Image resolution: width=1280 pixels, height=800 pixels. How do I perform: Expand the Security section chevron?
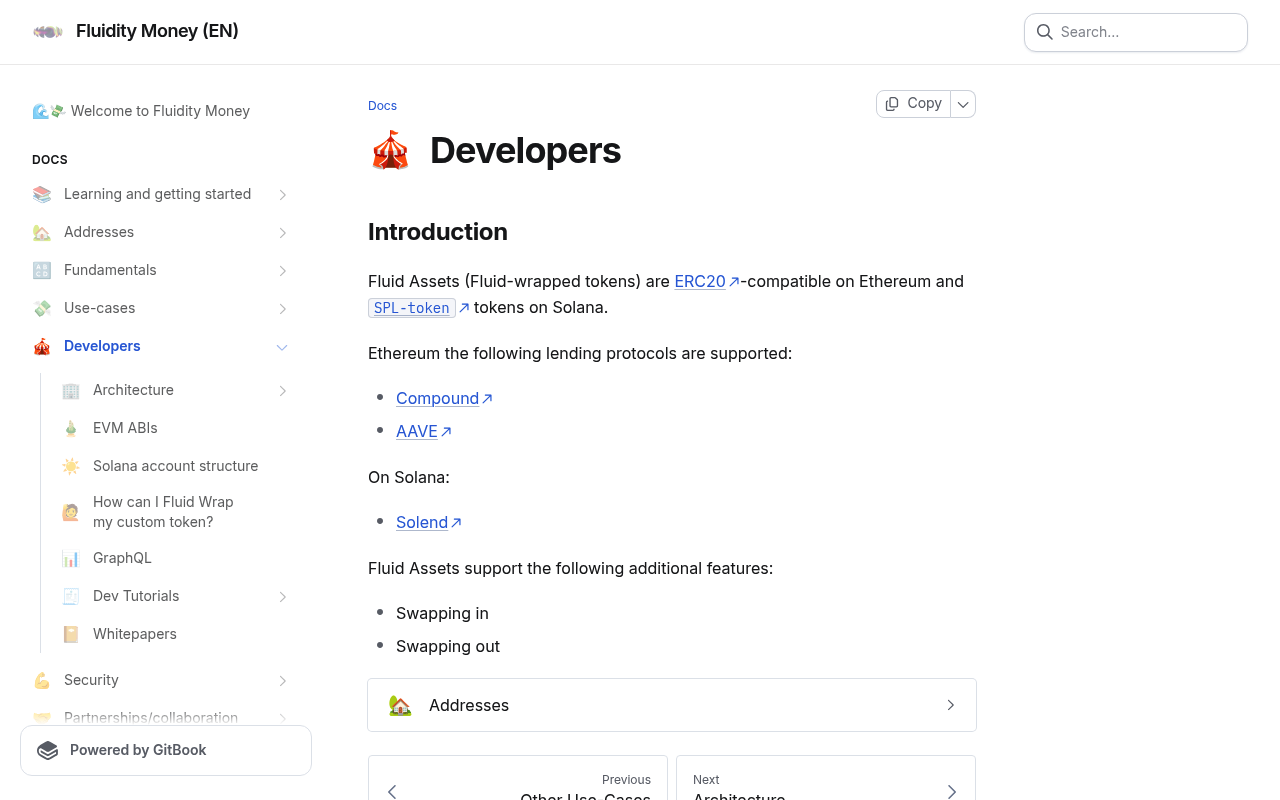(x=283, y=681)
